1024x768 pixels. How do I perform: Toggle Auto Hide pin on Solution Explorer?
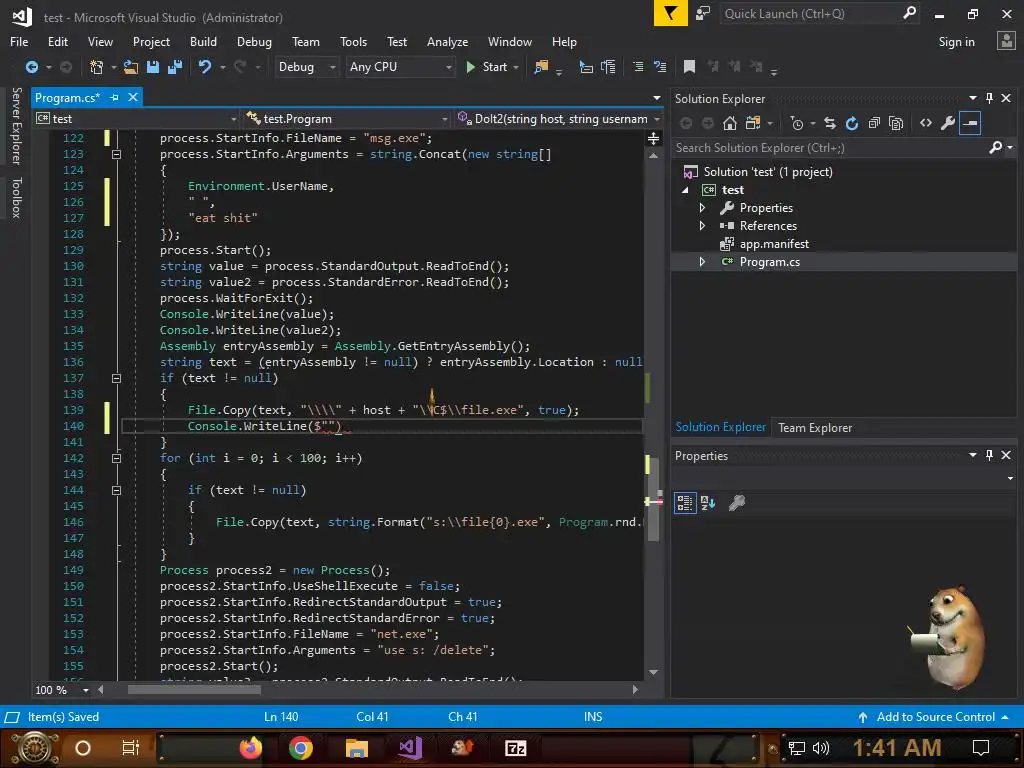[x=989, y=98]
